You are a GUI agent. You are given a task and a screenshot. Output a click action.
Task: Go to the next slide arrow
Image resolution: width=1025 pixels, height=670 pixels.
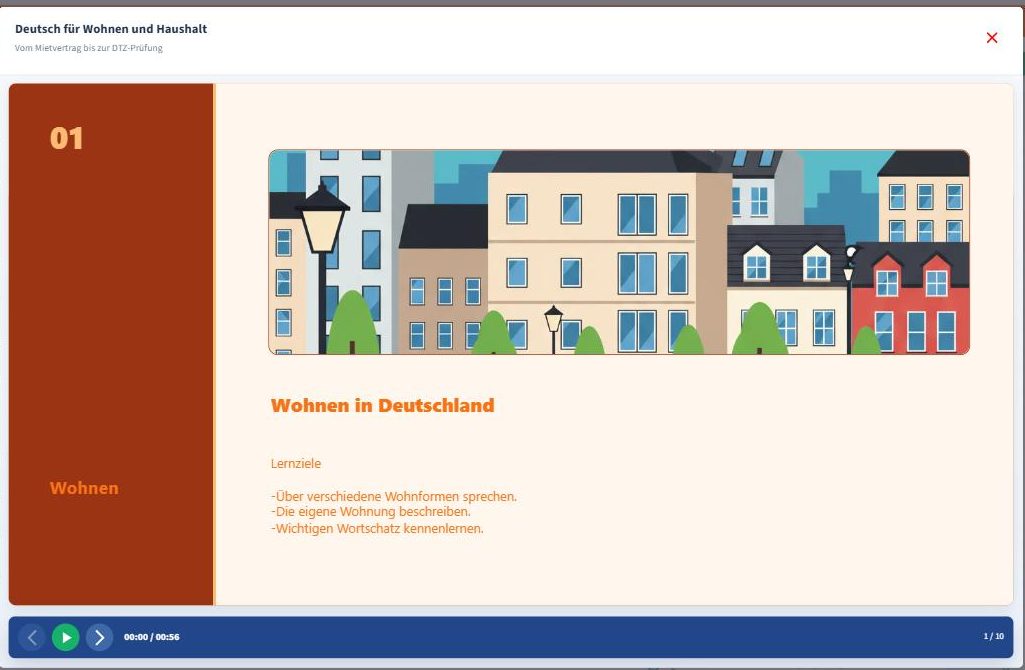99,637
